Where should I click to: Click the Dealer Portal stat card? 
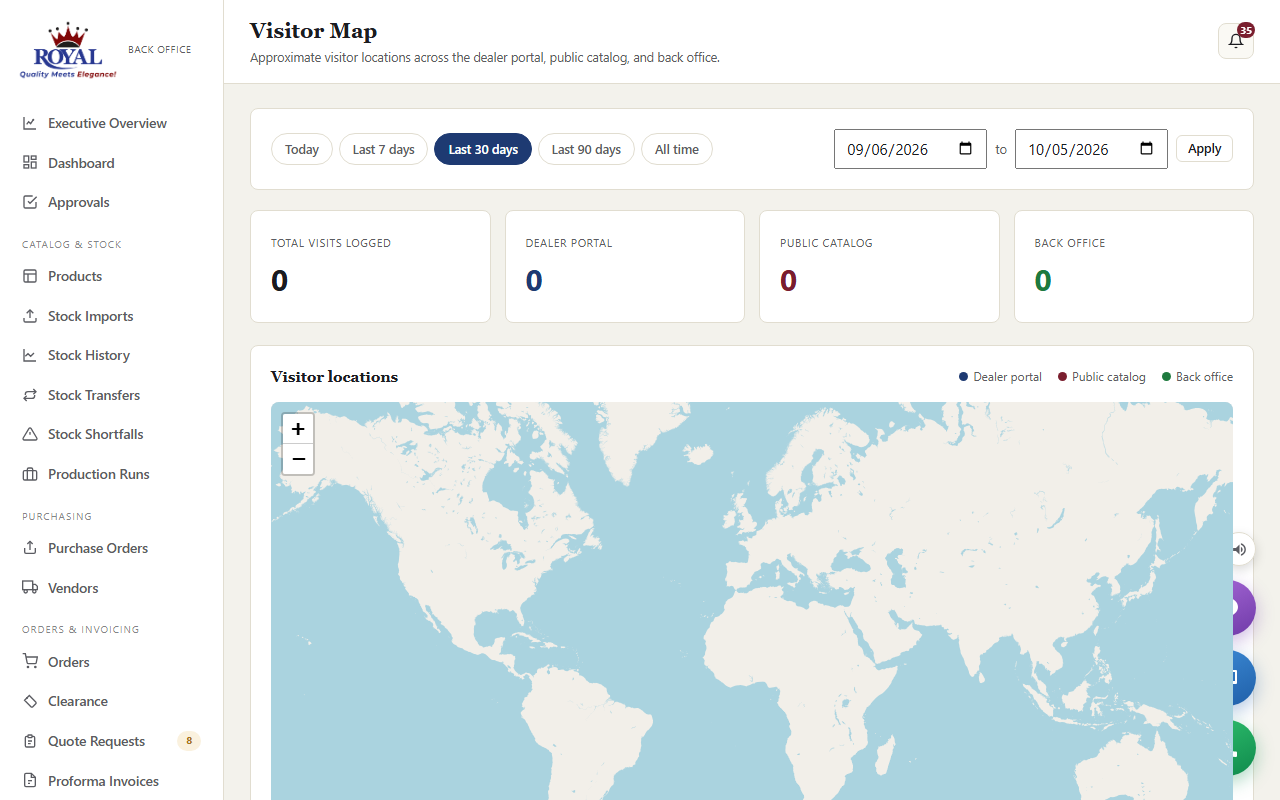(x=625, y=266)
